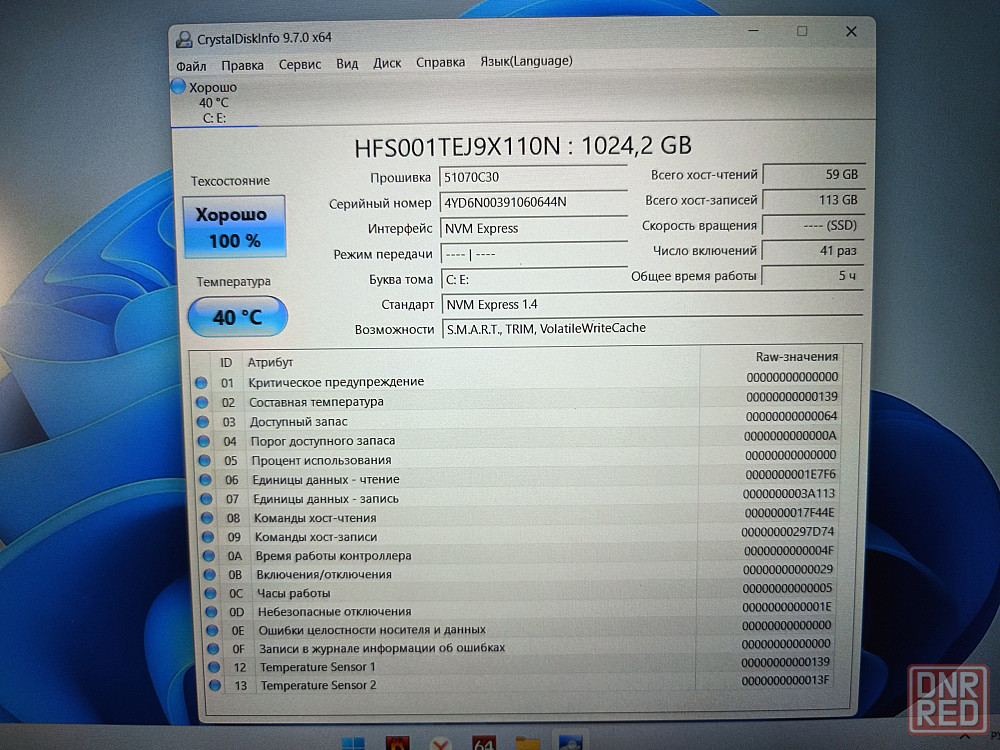Open the Сервис menu

tap(300, 65)
